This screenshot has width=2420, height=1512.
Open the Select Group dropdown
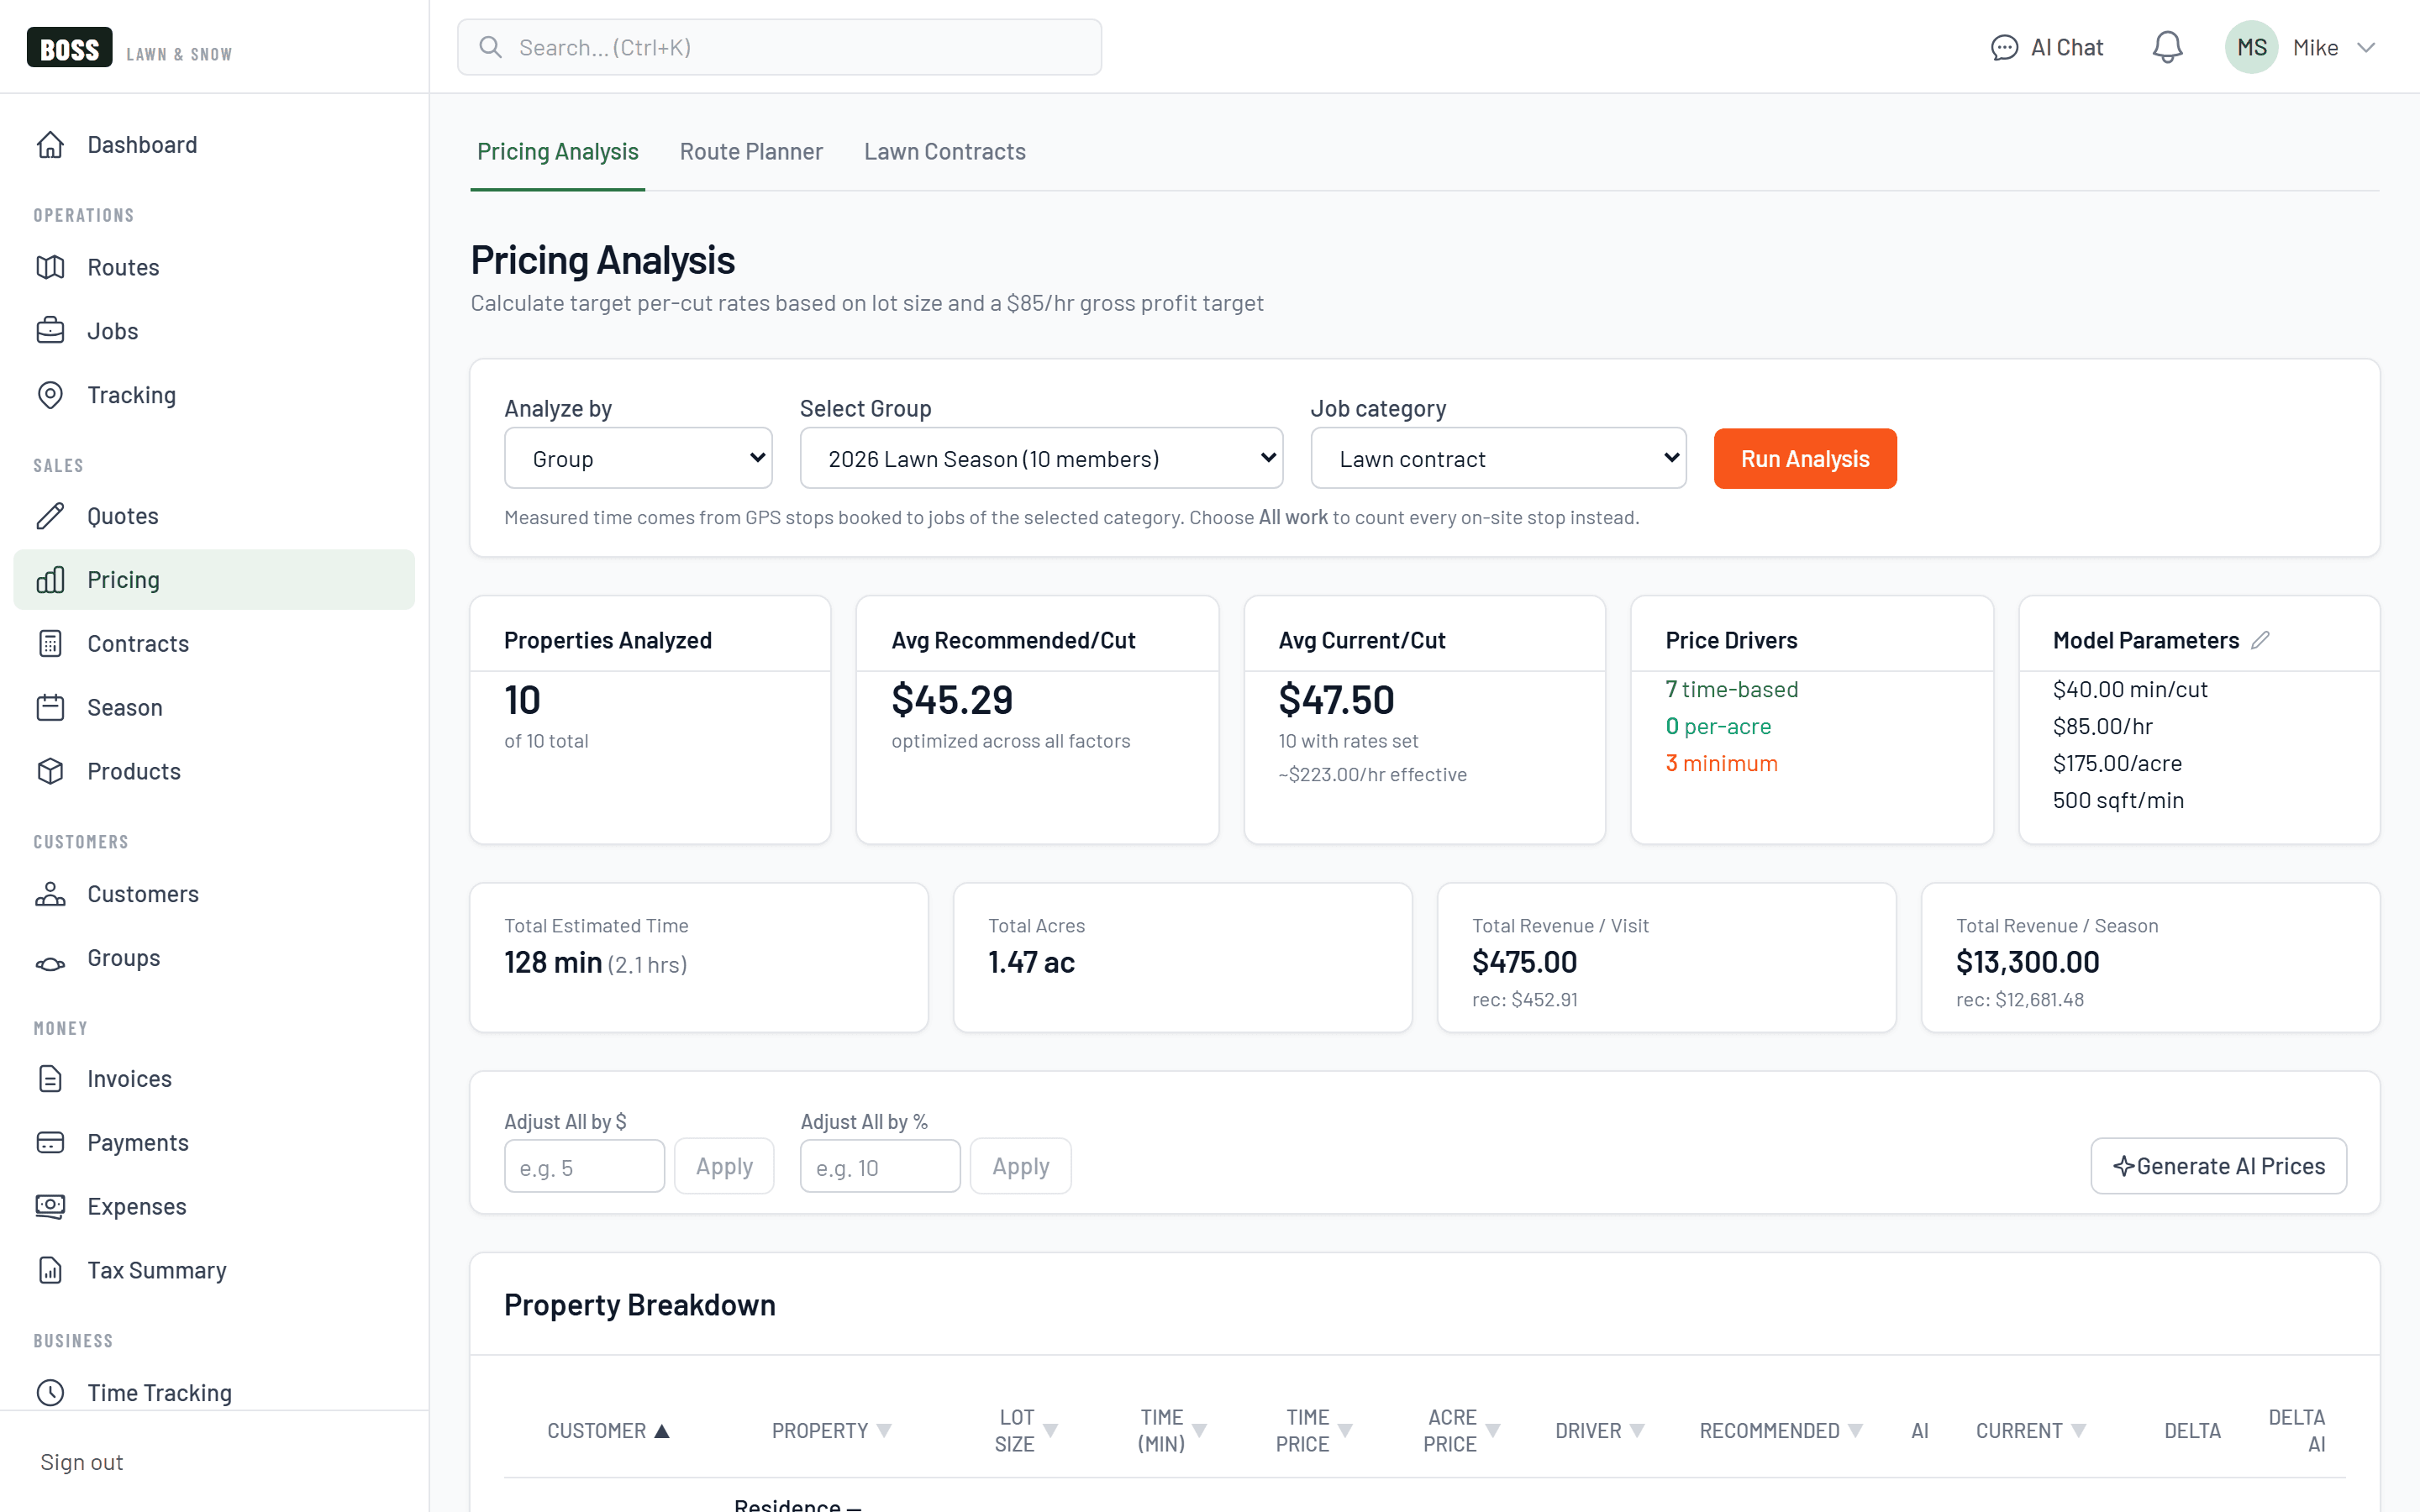(1041, 458)
